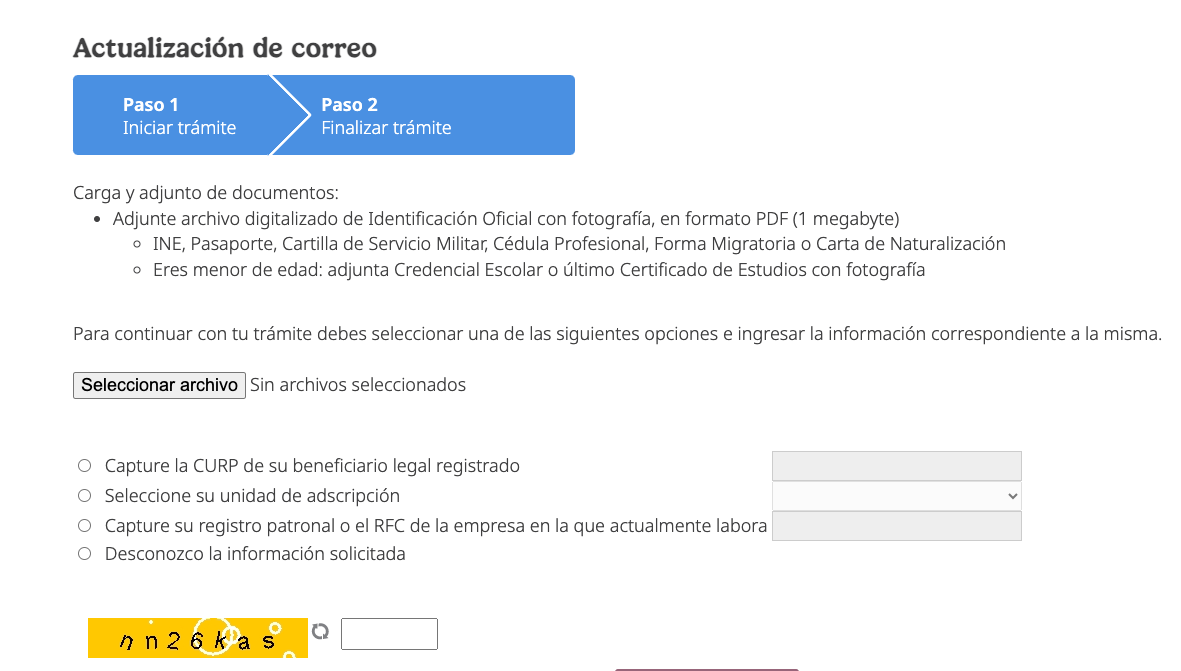Focus the captcha answer text box
Image resolution: width=1181 pixels, height=671 pixels.
pyautogui.click(x=389, y=634)
